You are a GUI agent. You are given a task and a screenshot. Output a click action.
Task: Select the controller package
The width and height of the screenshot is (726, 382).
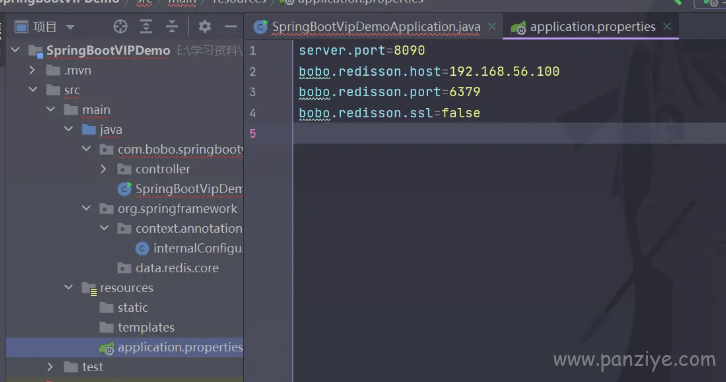163,169
